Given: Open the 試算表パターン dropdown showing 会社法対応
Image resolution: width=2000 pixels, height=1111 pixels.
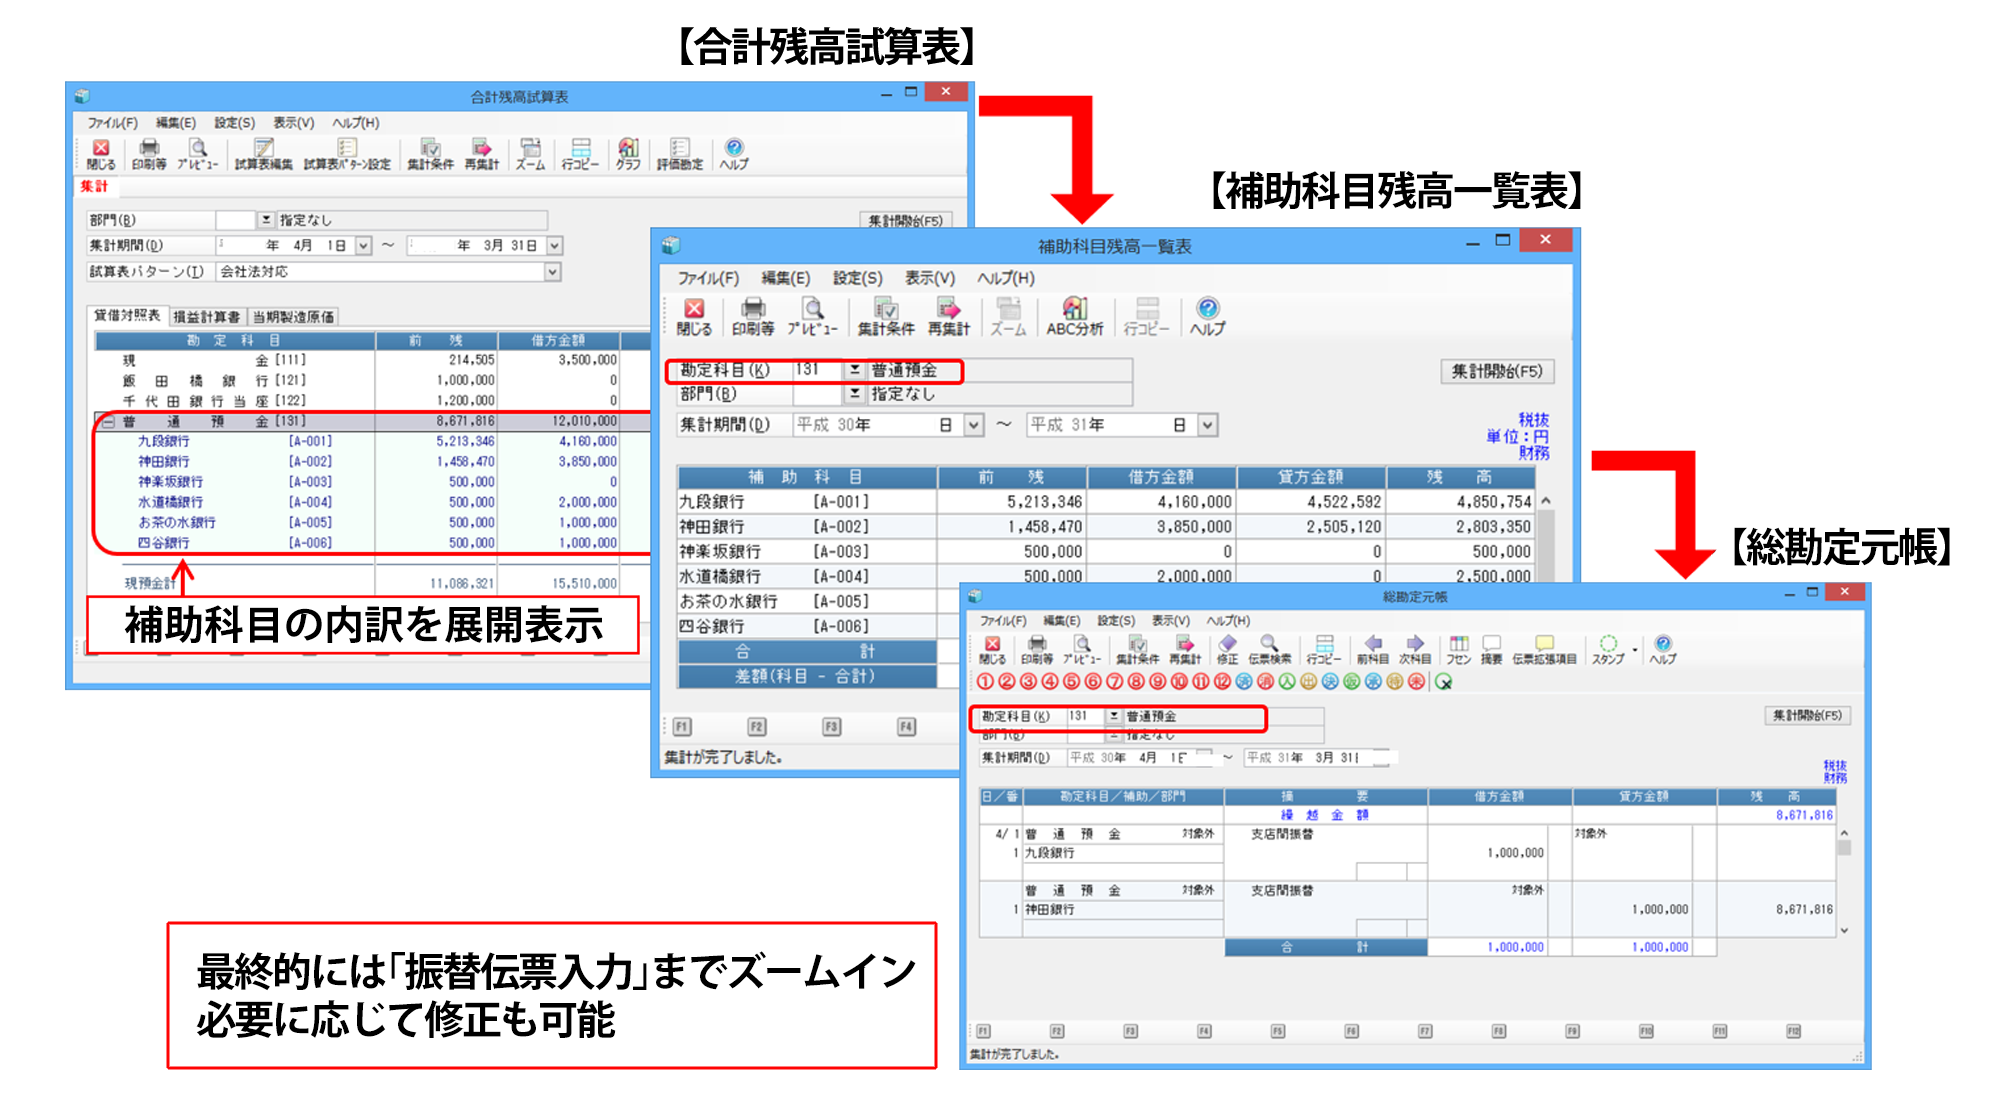Looking at the screenshot, I should tap(553, 272).
